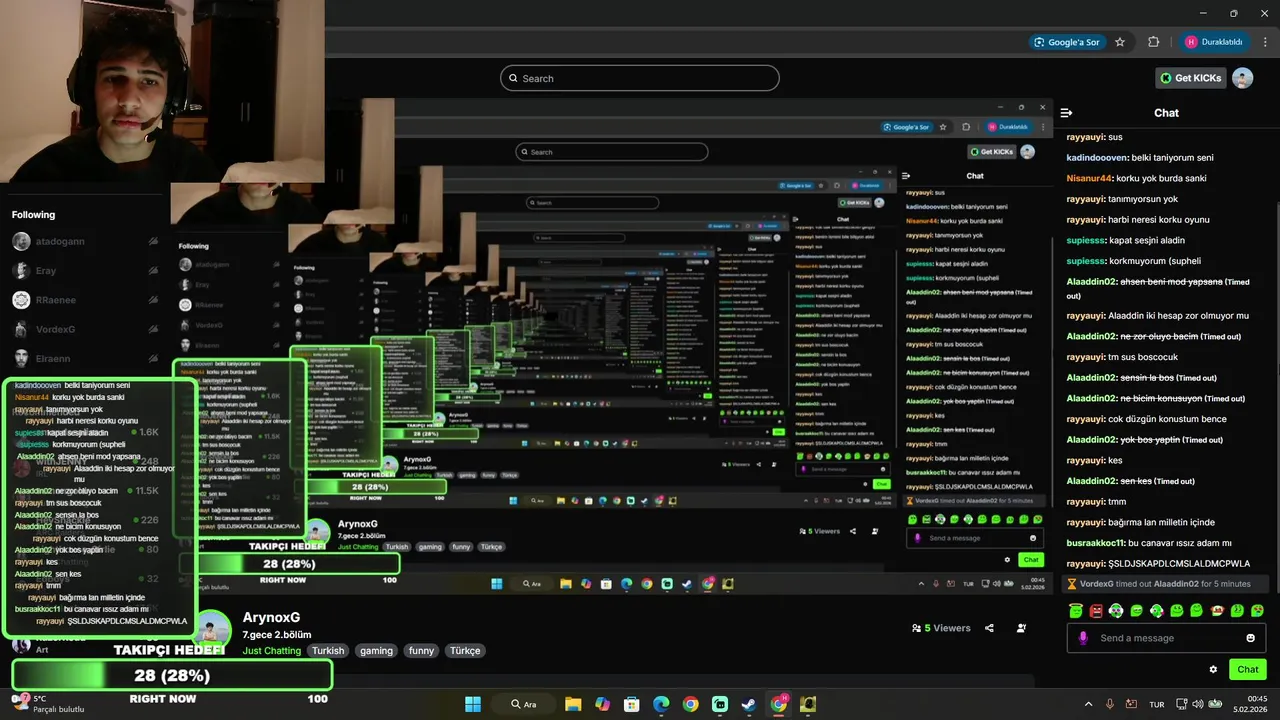Open Microsoft Edge from the taskbar
1280x720 pixels.
(x=661, y=704)
